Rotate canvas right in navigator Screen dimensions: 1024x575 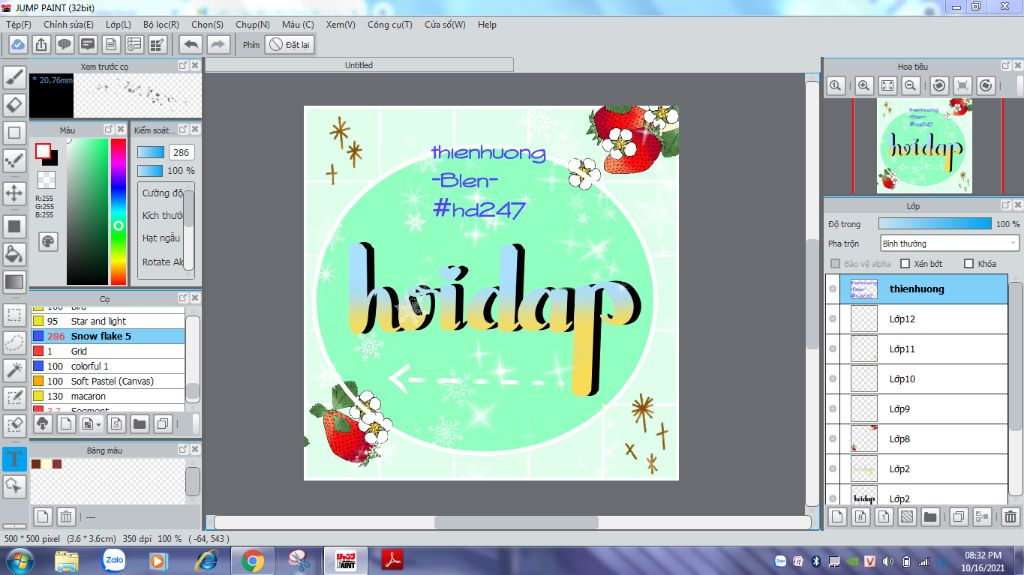pyautogui.click(x=986, y=86)
